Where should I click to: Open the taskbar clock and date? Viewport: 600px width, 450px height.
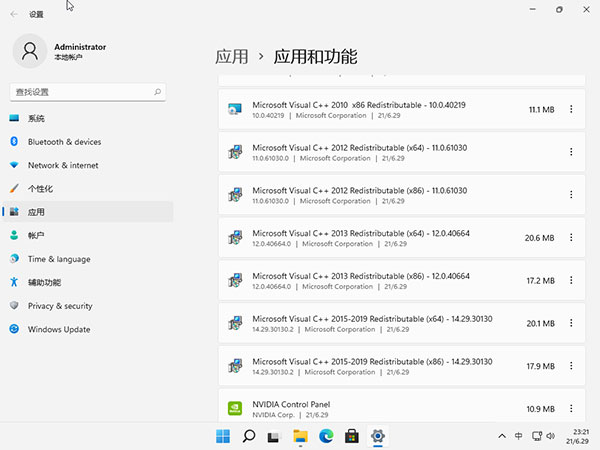(x=577, y=436)
